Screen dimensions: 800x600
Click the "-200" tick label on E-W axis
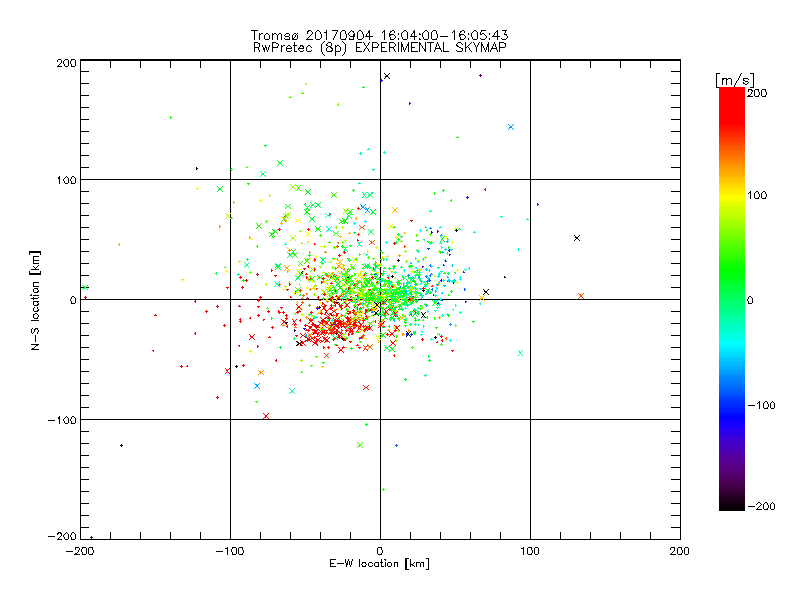(81, 551)
